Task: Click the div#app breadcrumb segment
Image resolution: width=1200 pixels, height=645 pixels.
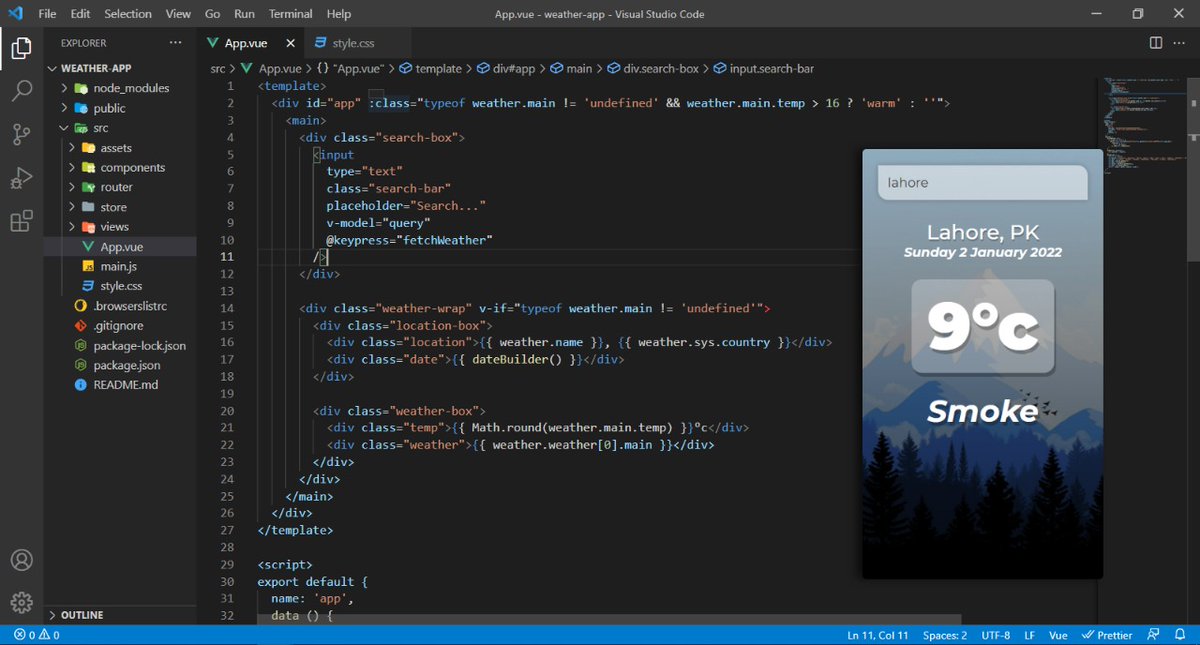Action: tap(507, 69)
